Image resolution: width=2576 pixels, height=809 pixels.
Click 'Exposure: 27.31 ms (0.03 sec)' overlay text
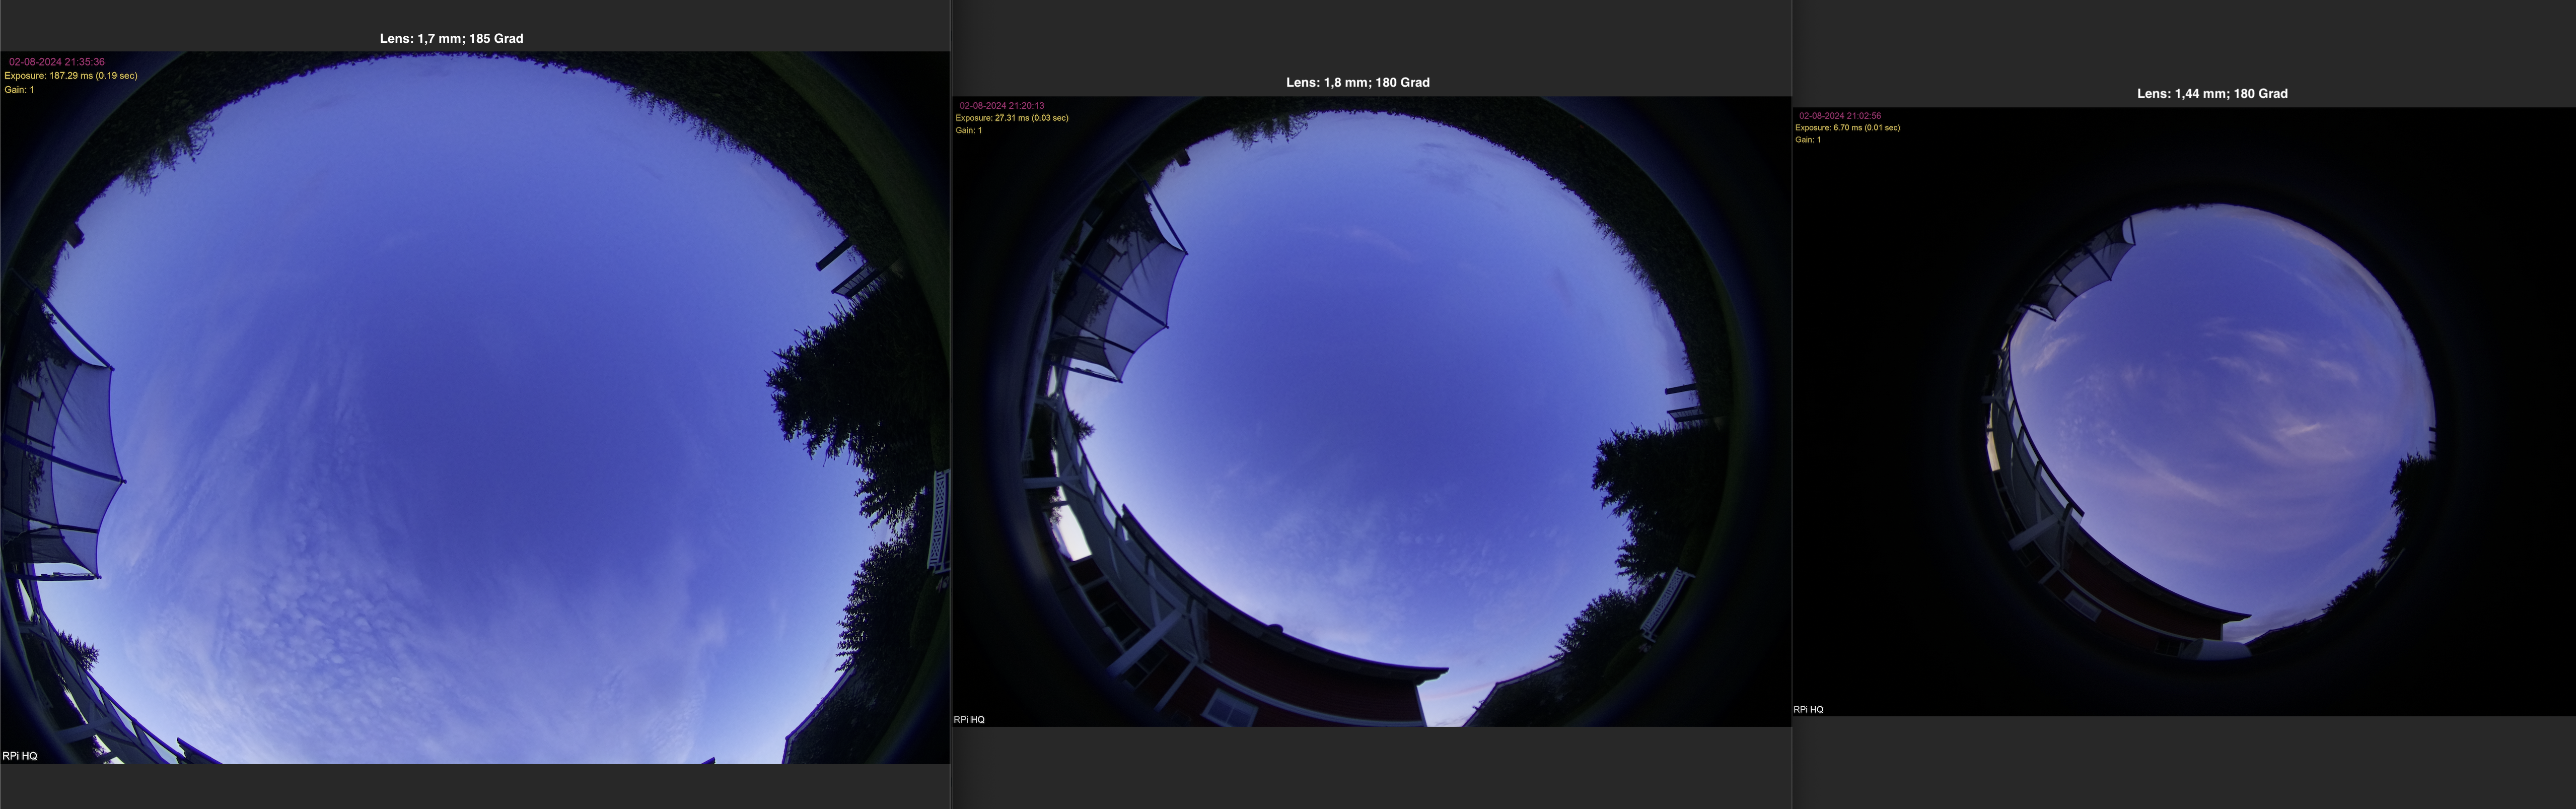point(1012,118)
